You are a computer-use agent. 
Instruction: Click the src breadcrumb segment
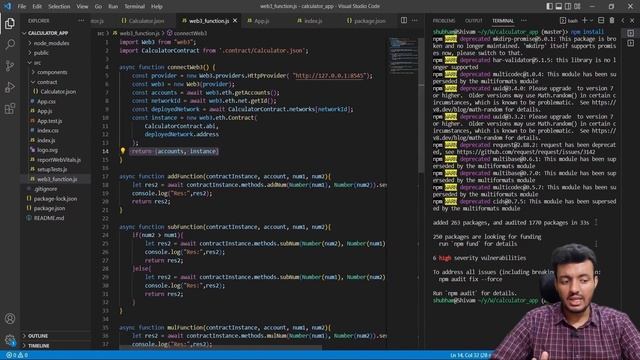point(100,33)
